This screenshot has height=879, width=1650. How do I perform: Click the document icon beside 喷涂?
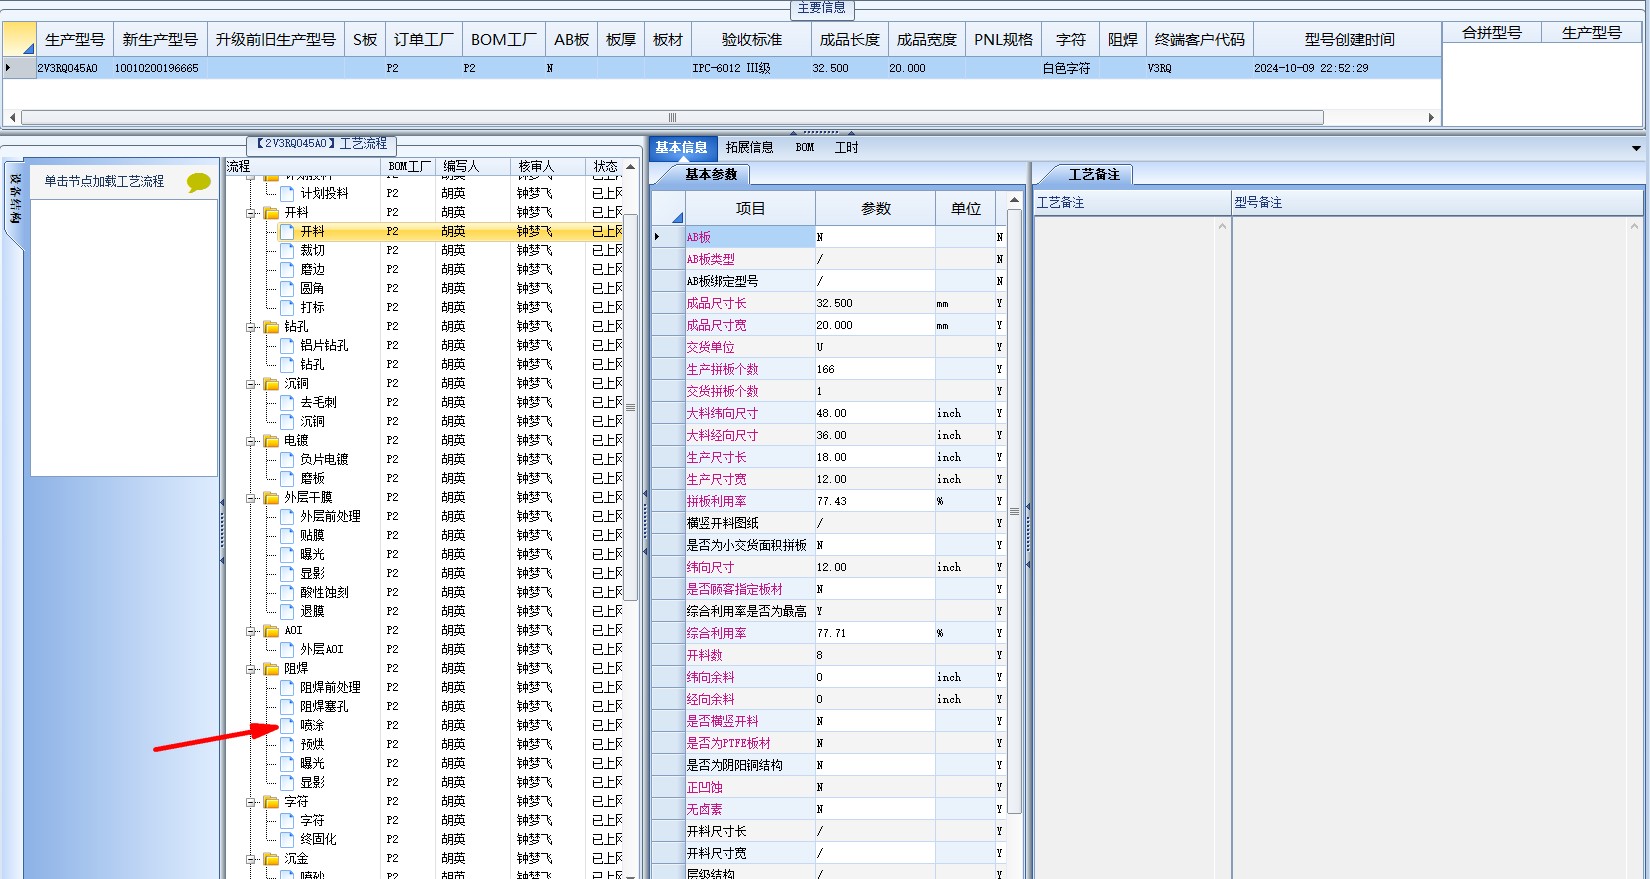pos(288,726)
